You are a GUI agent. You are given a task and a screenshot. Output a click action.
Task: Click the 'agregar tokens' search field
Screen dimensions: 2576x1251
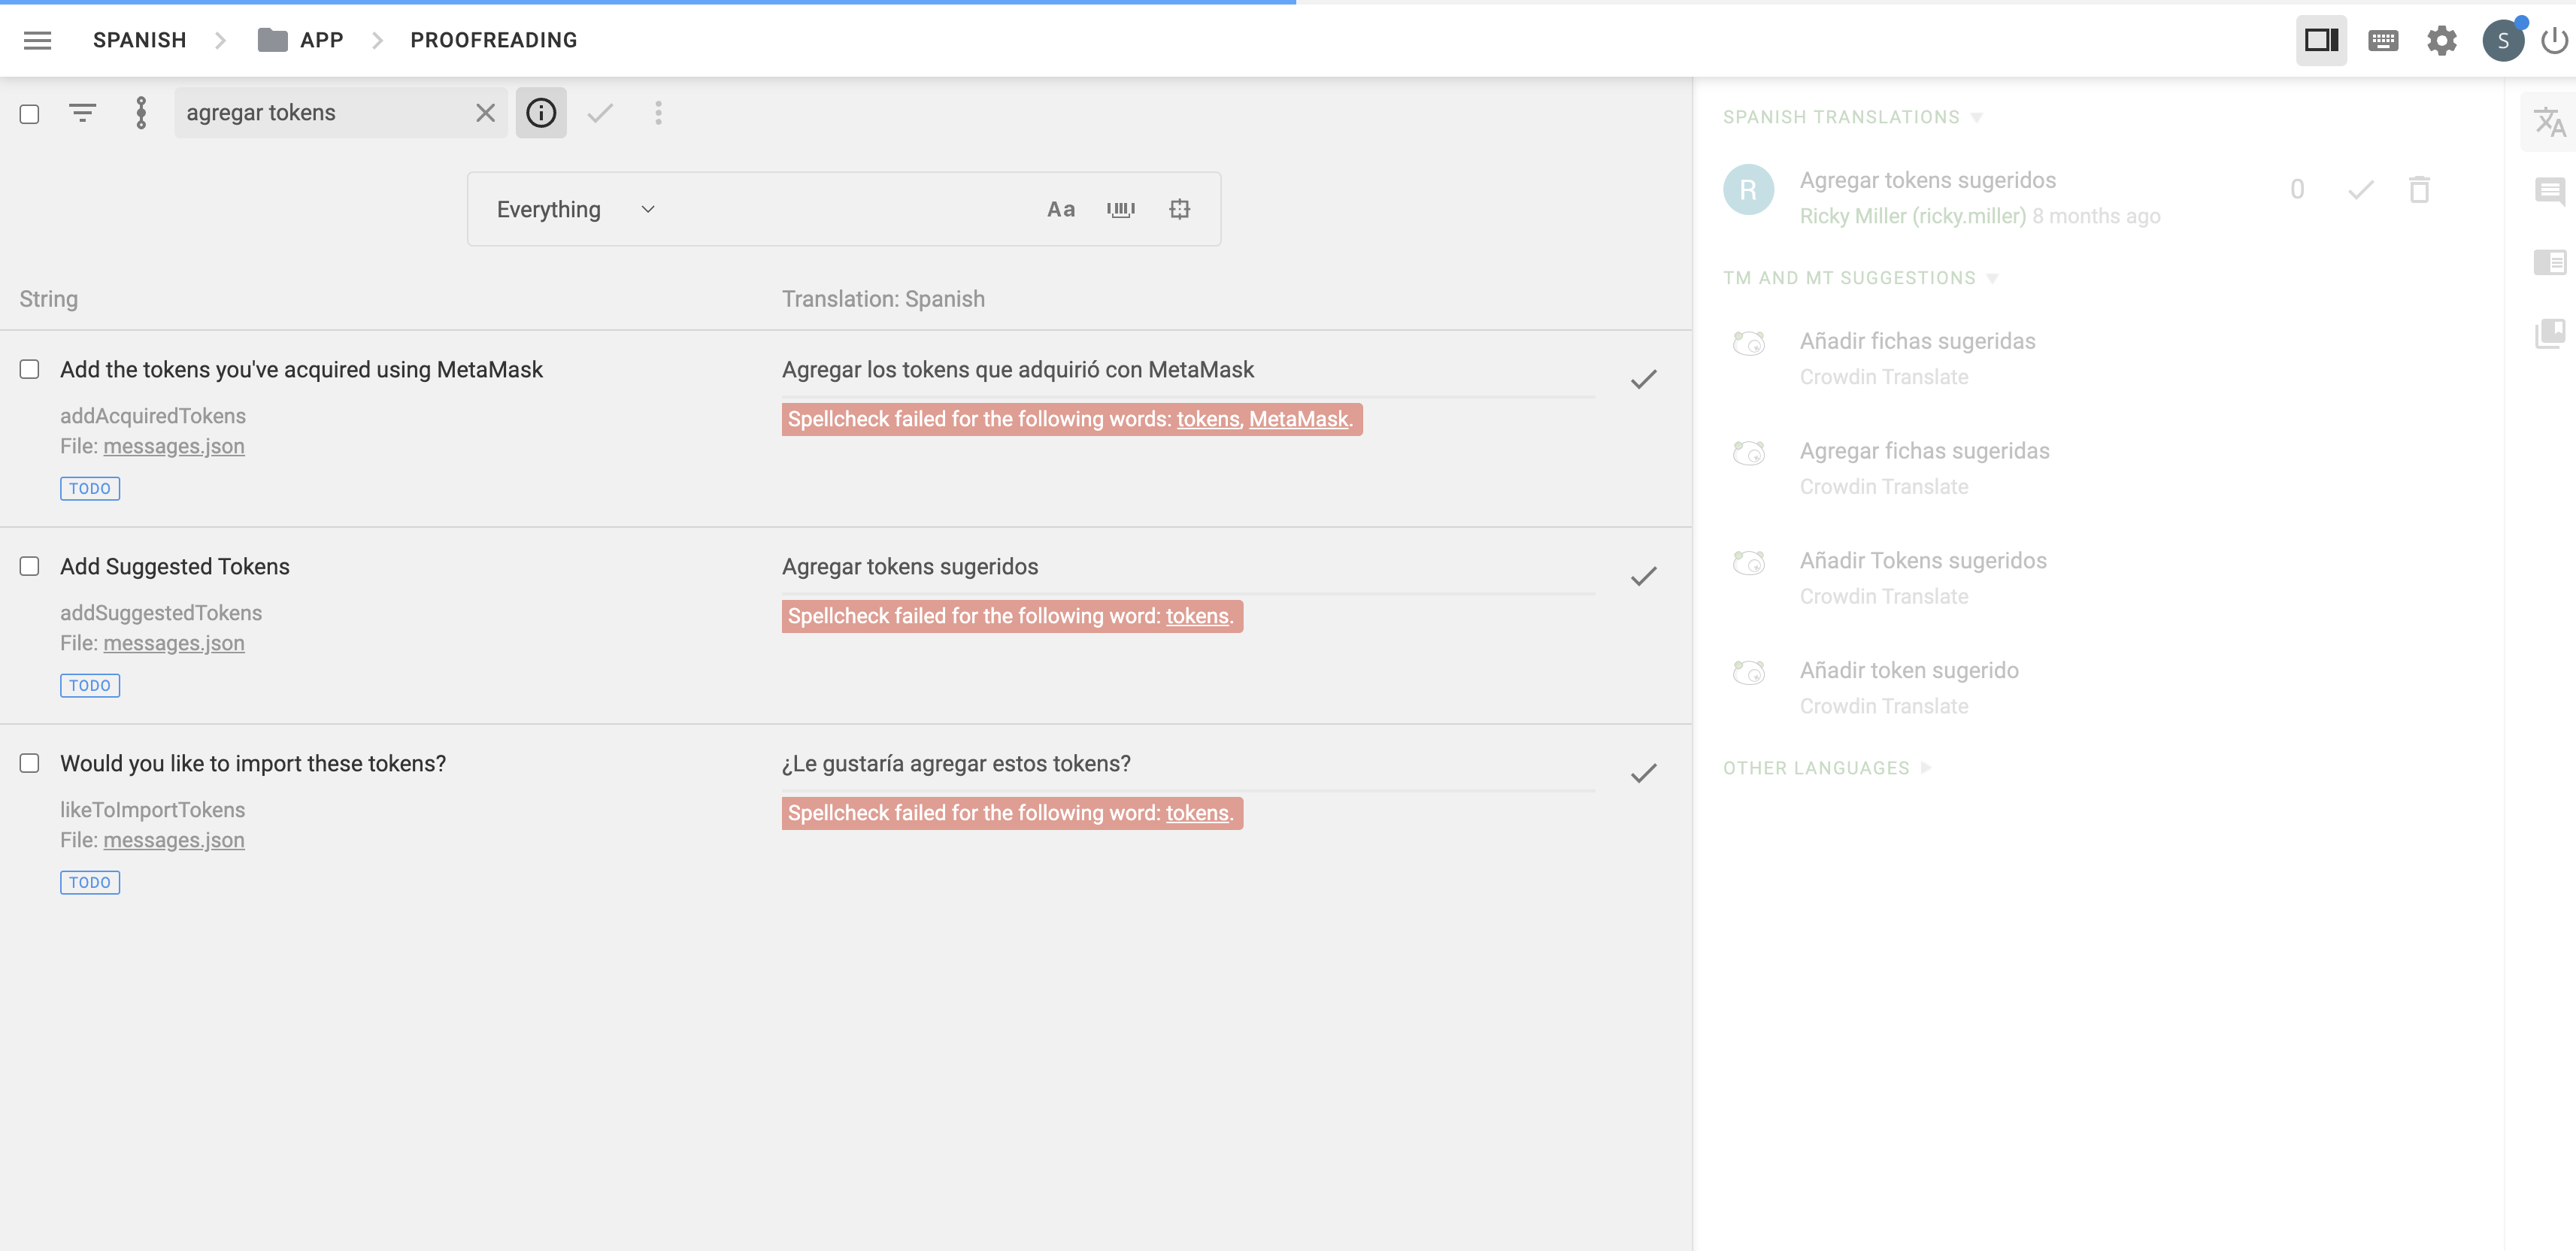click(320, 113)
